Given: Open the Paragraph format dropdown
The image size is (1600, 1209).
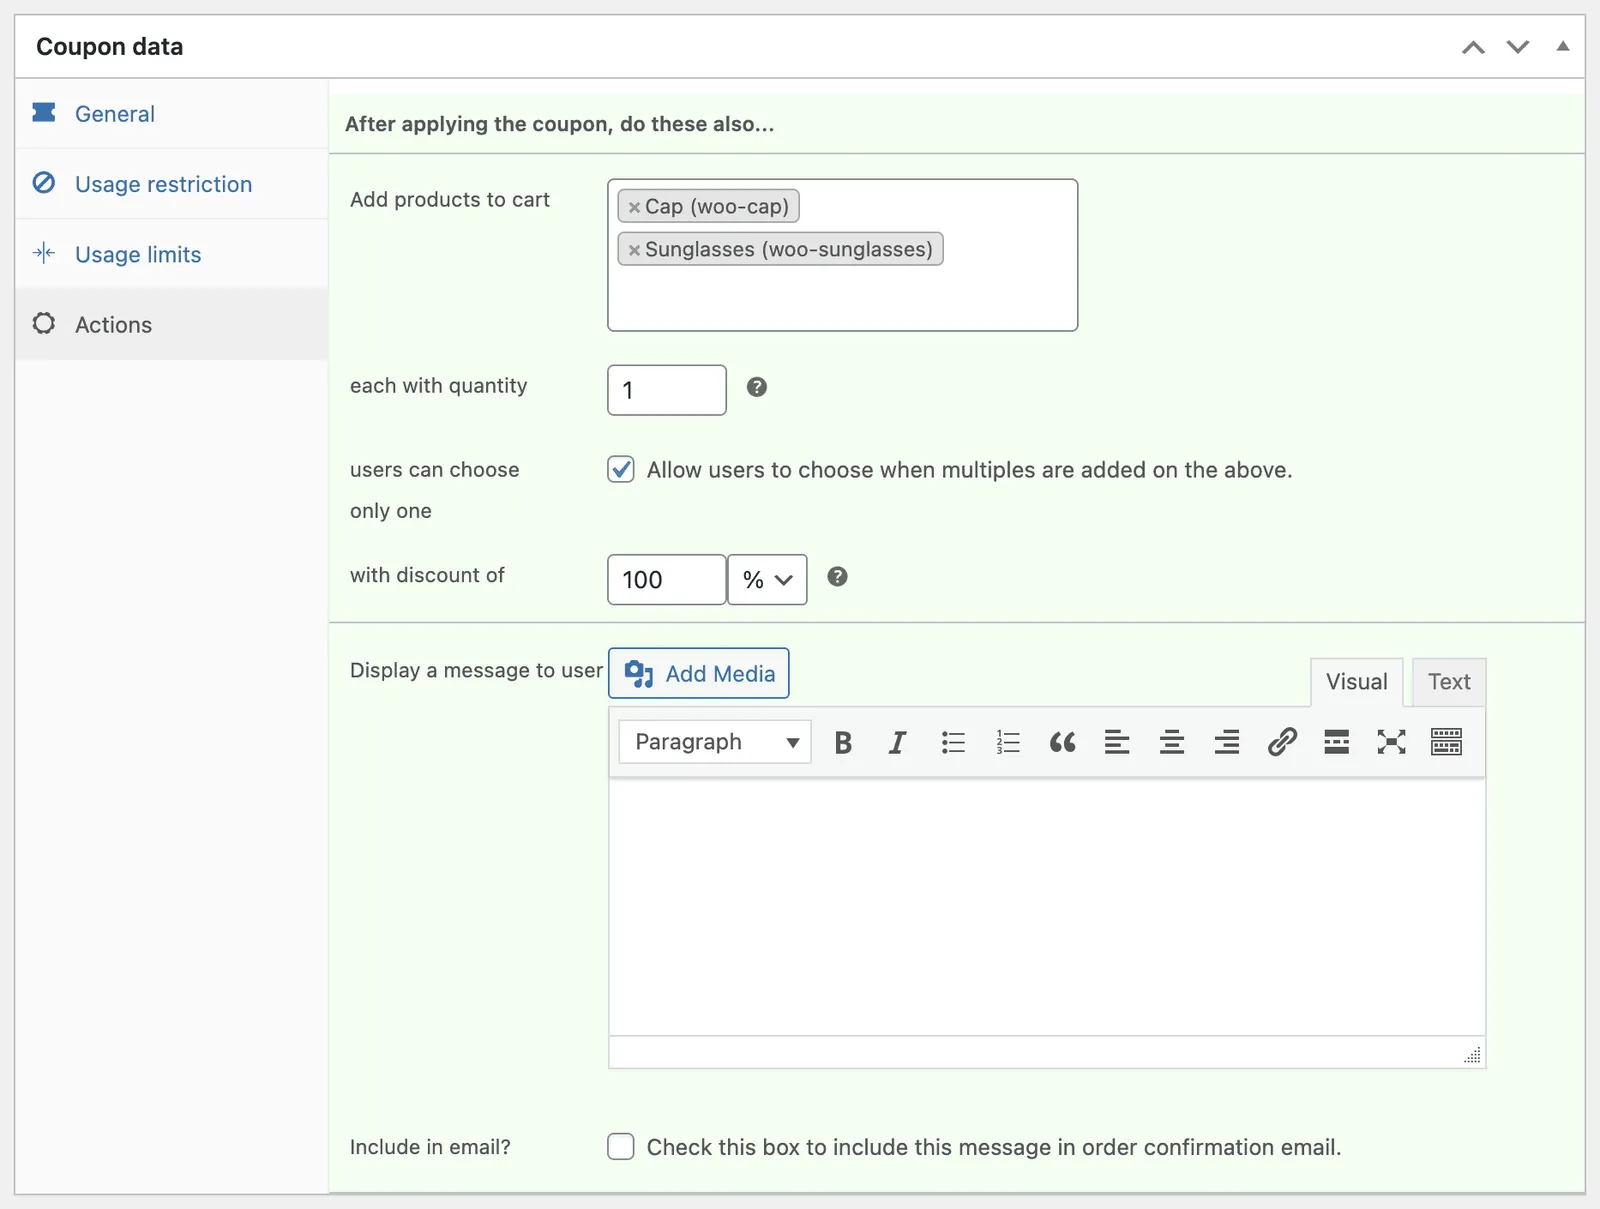Looking at the screenshot, I should point(715,742).
